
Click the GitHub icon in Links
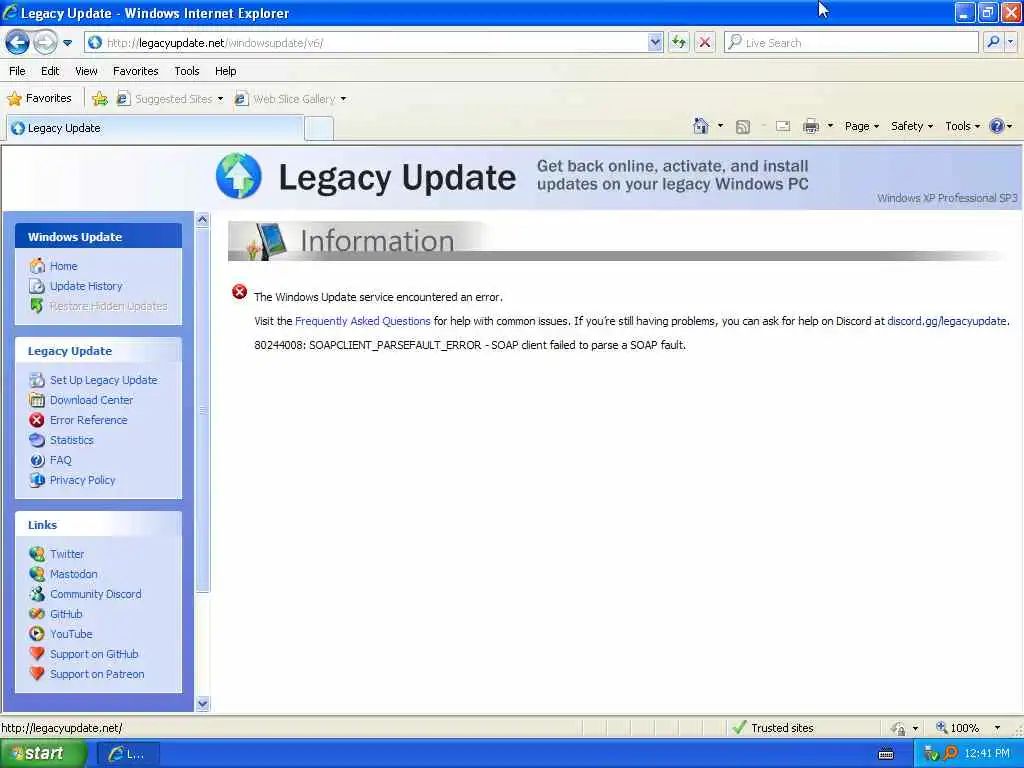[x=37, y=614]
